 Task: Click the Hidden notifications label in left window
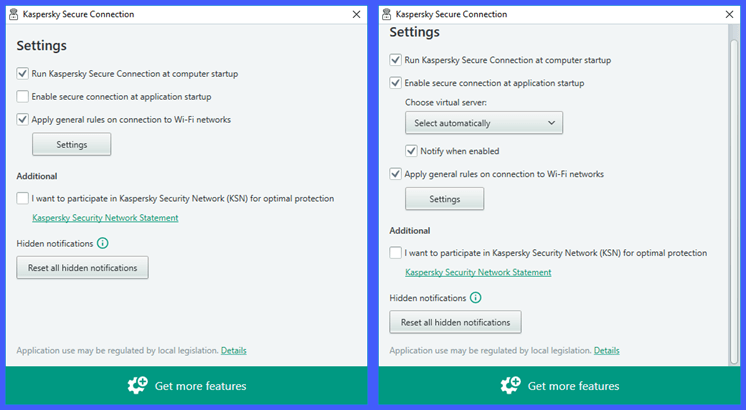pyautogui.click(x=55, y=244)
